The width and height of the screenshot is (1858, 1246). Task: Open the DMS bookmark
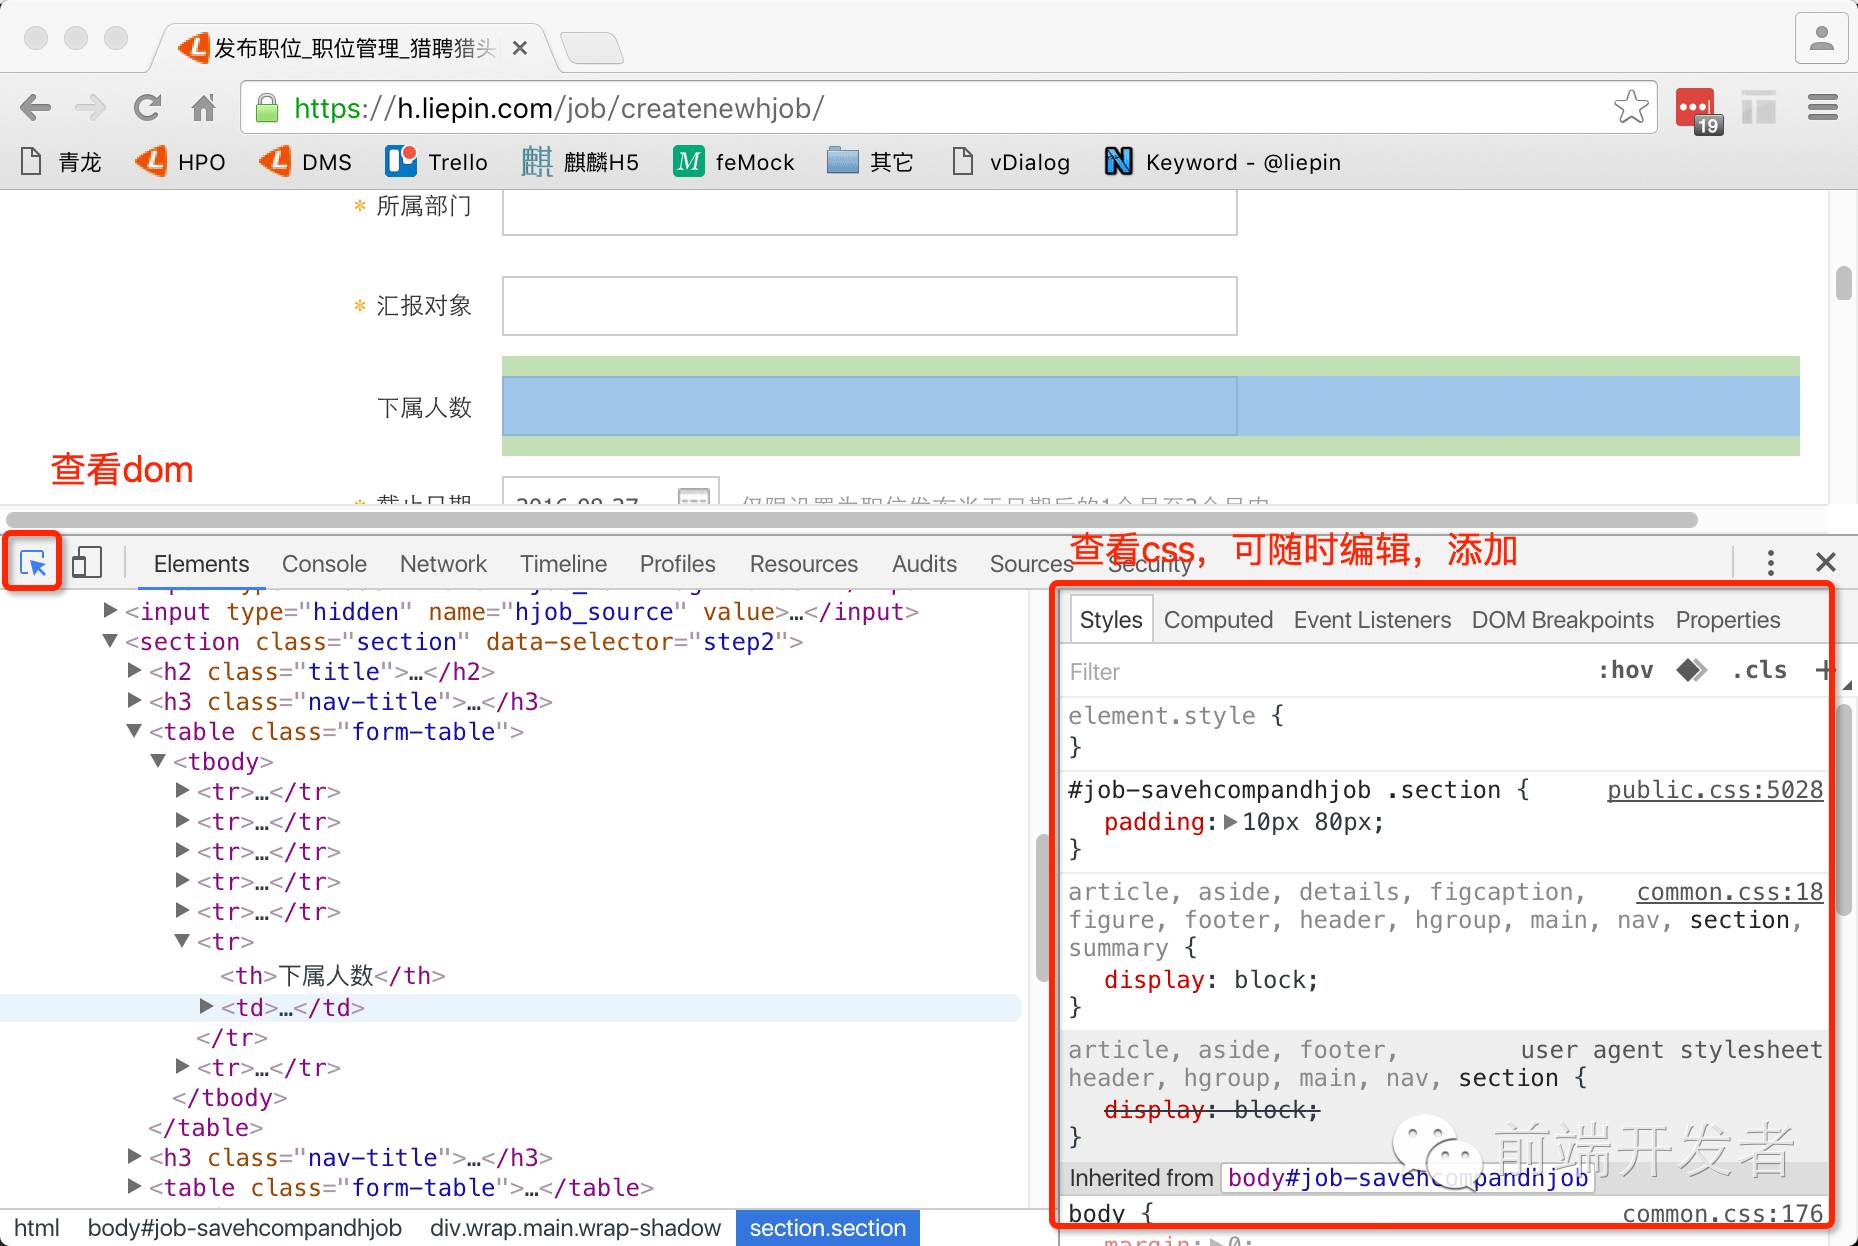(306, 162)
